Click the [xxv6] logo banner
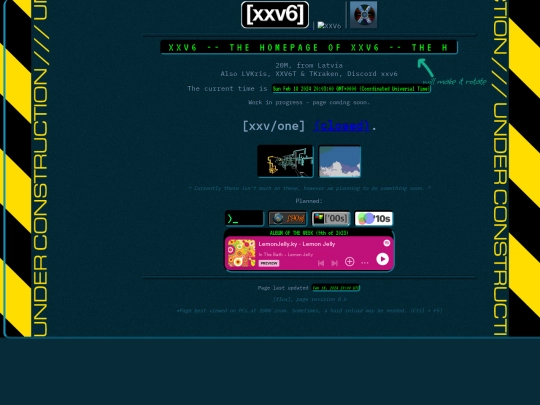This screenshot has height=405, width=540. tap(275, 14)
